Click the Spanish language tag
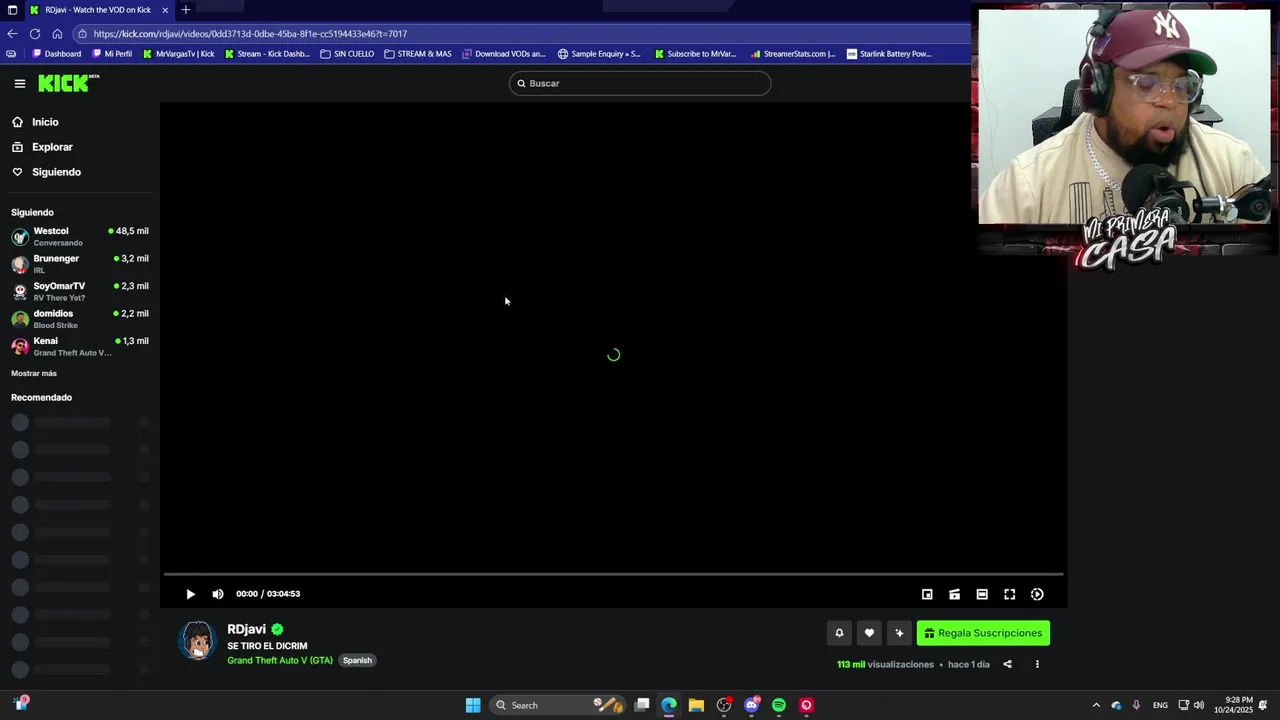 [x=357, y=660]
